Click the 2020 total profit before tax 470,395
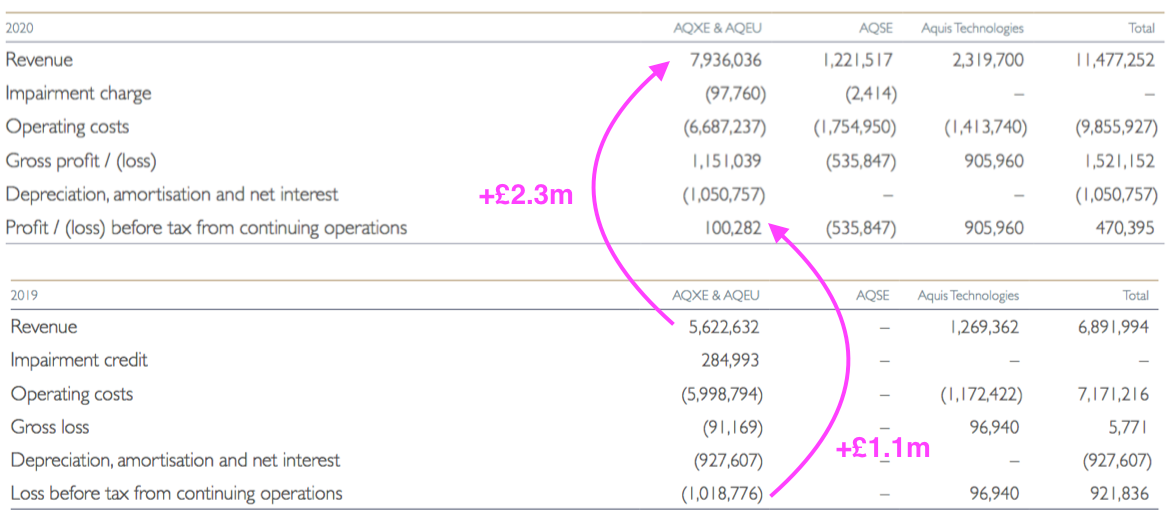Viewport: 1171px width, 523px height. (1125, 228)
